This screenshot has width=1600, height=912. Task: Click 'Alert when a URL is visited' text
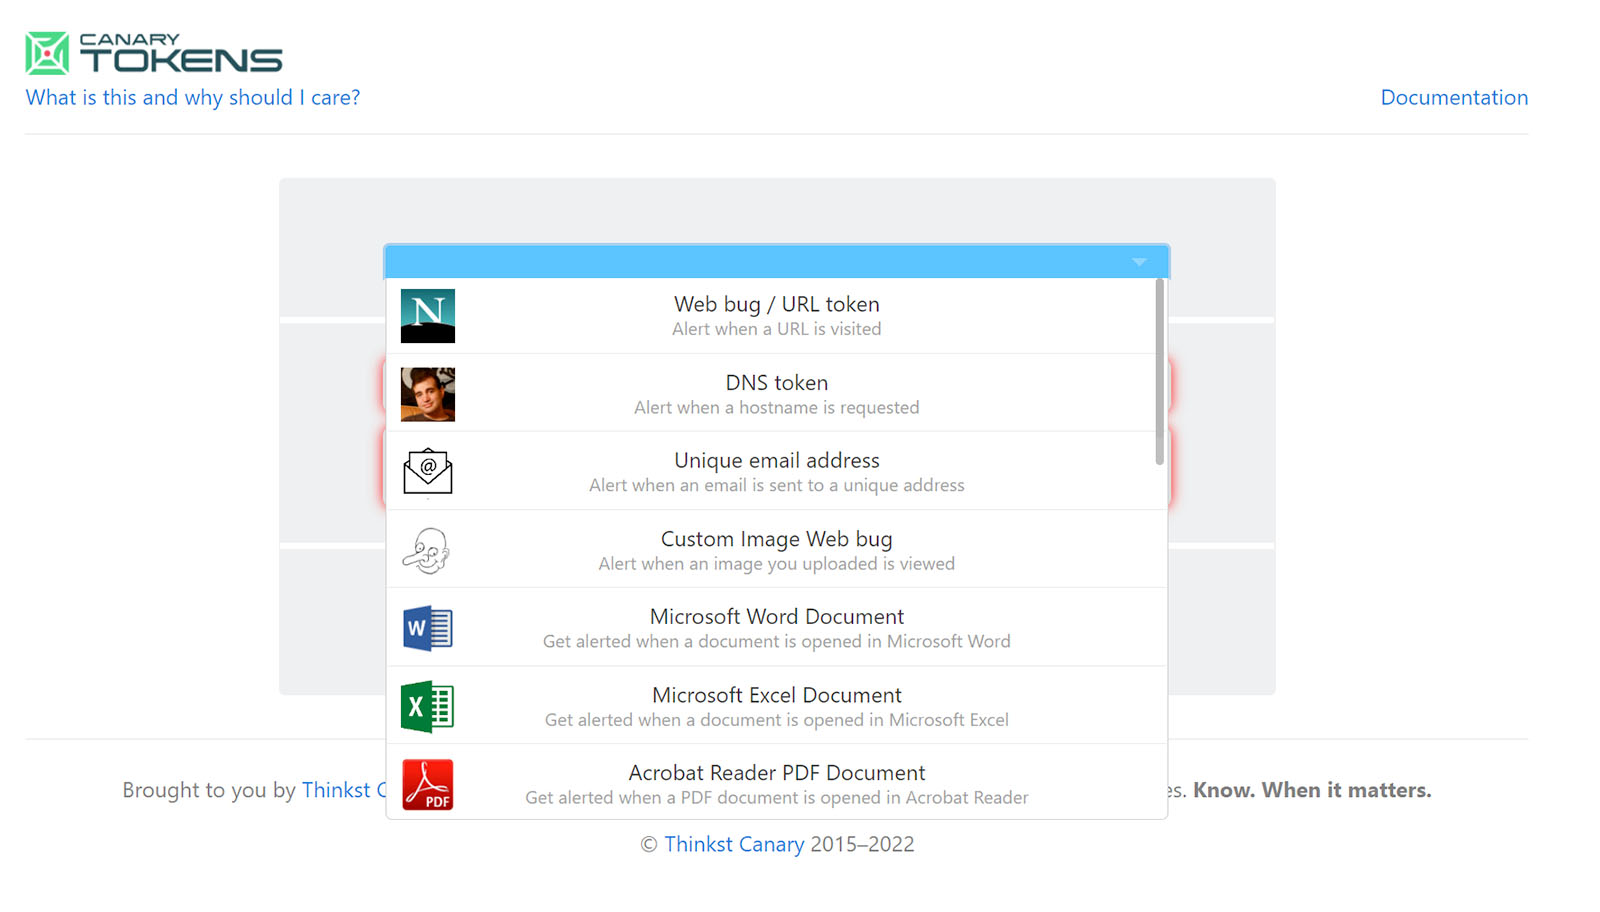click(x=777, y=329)
